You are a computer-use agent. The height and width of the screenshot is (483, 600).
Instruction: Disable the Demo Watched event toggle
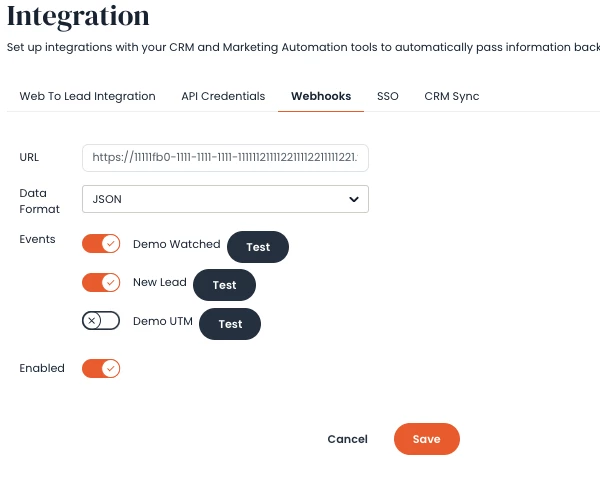coord(101,244)
